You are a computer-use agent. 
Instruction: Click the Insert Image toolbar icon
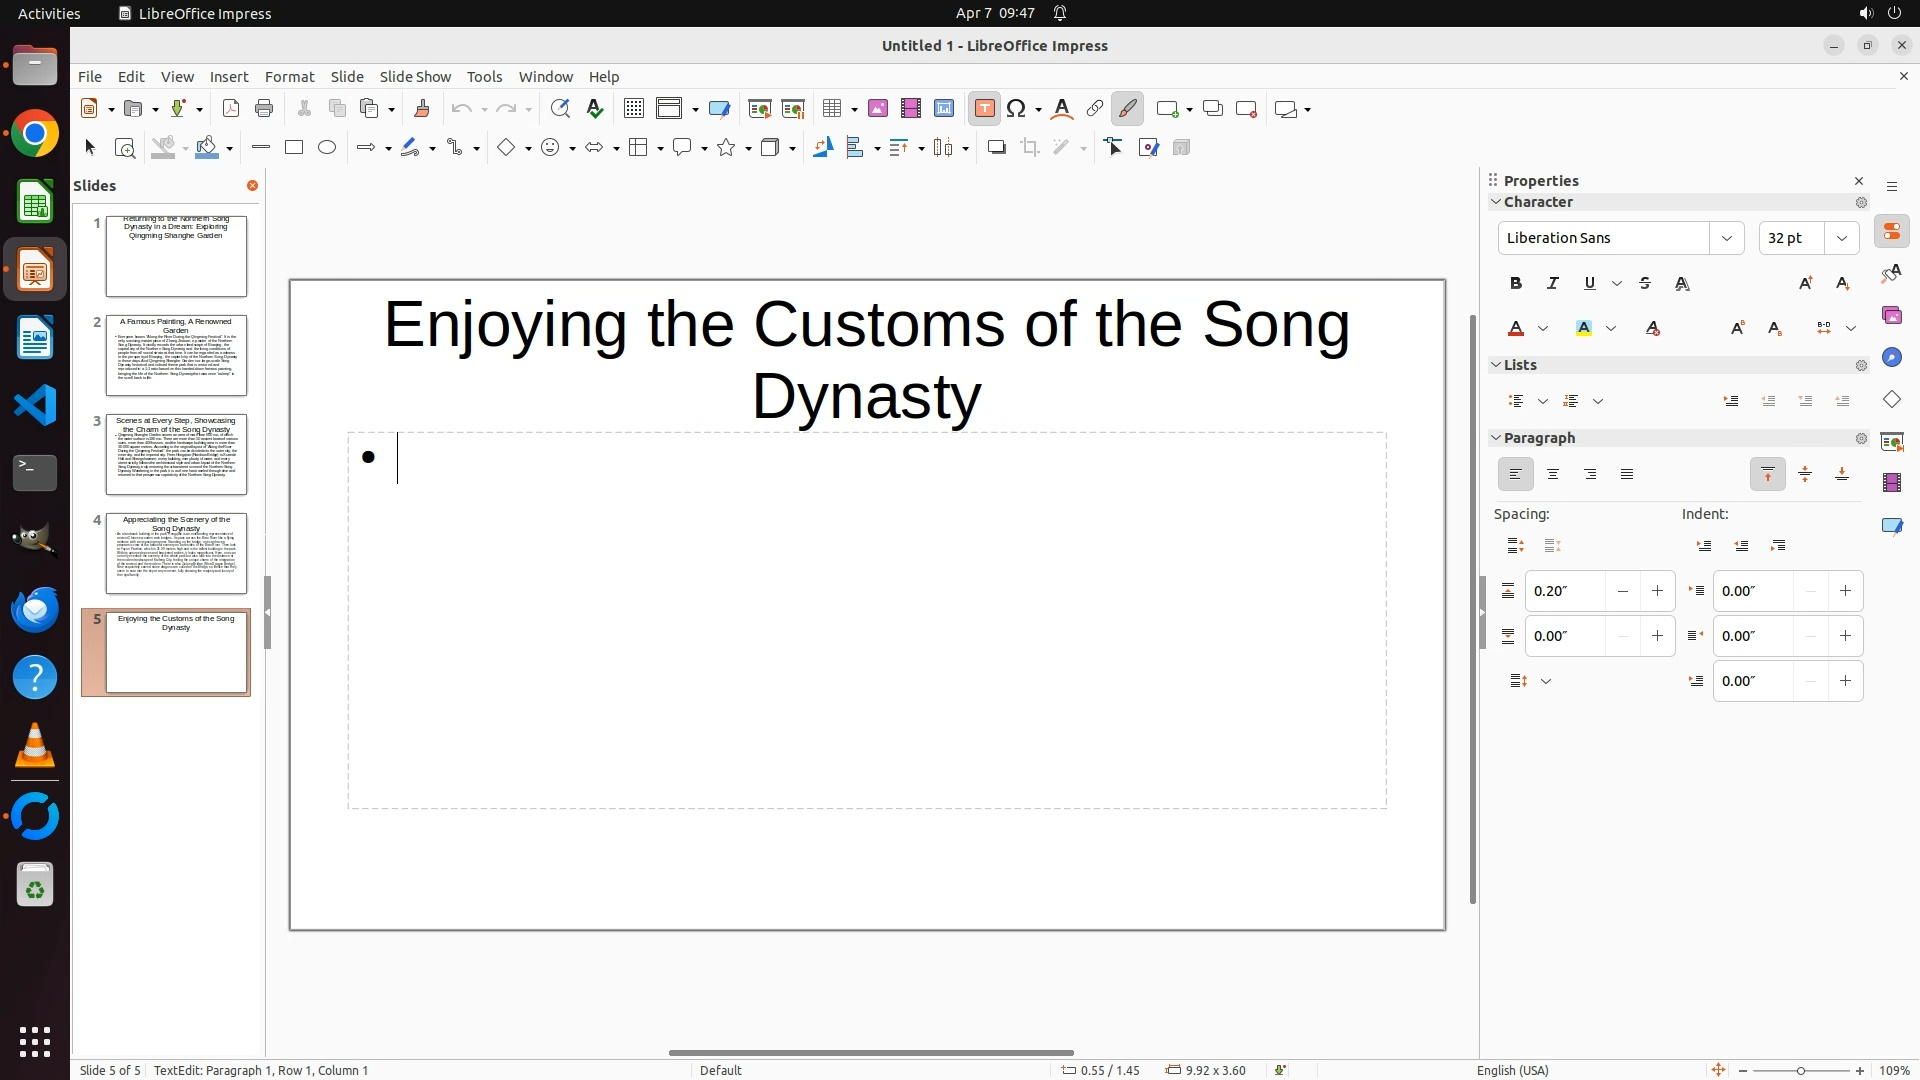(878, 109)
